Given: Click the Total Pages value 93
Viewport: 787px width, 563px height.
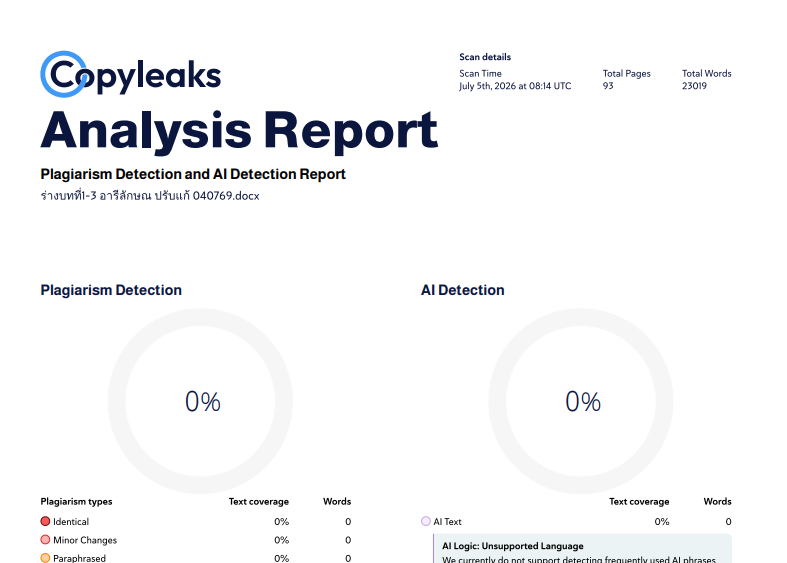Looking at the screenshot, I should [608, 86].
